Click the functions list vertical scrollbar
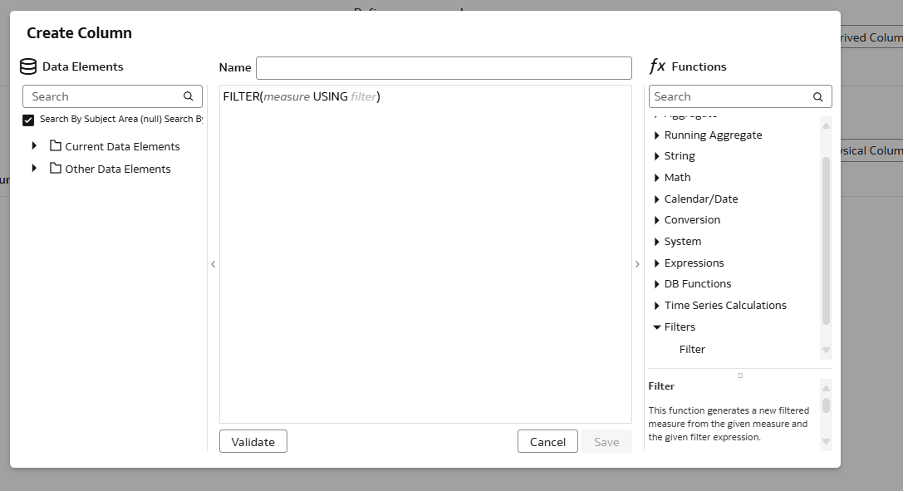The image size is (904, 492). (826, 240)
